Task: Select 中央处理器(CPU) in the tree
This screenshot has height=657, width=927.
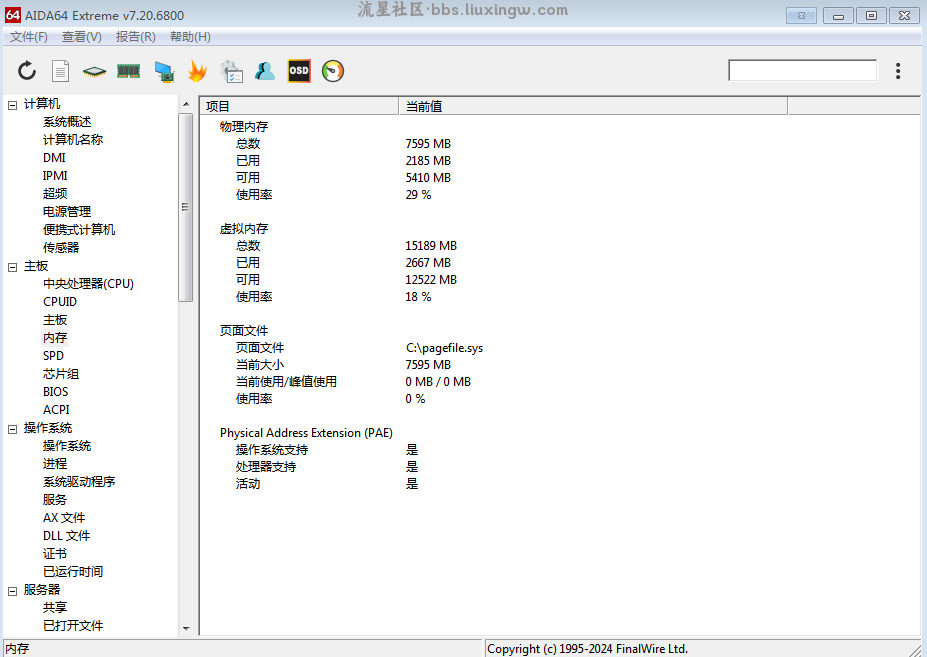Action: (x=88, y=284)
